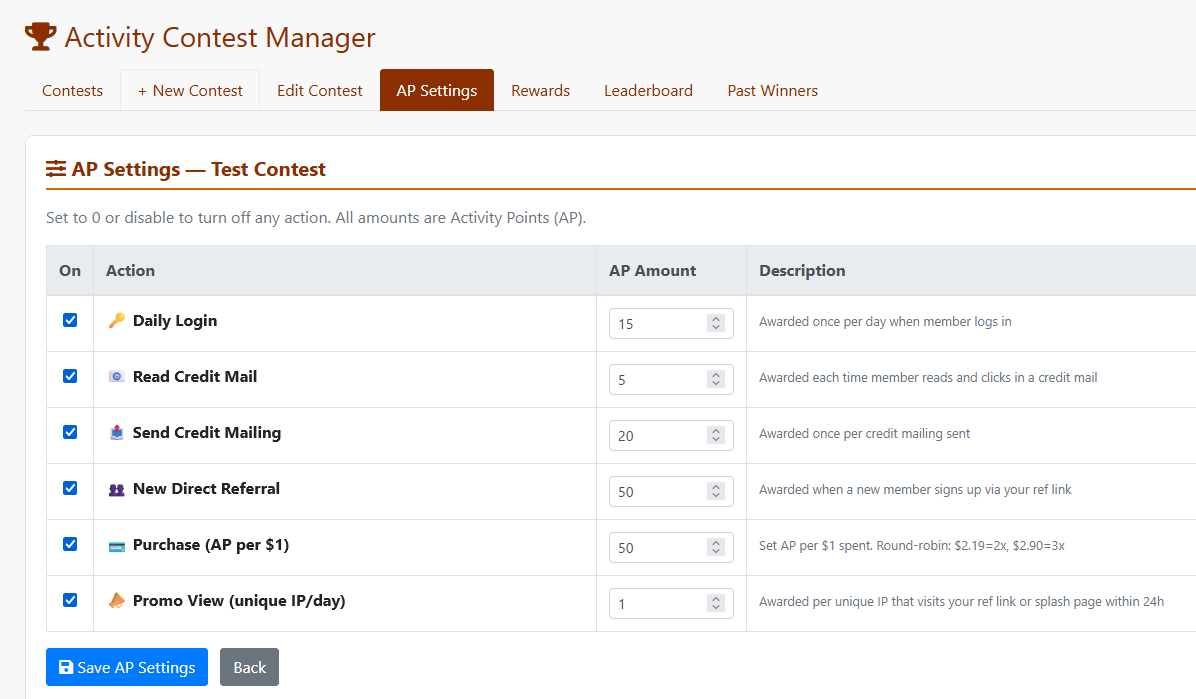The height and width of the screenshot is (699, 1196).
Task: Click the 'On' column header
Action: 70,270
